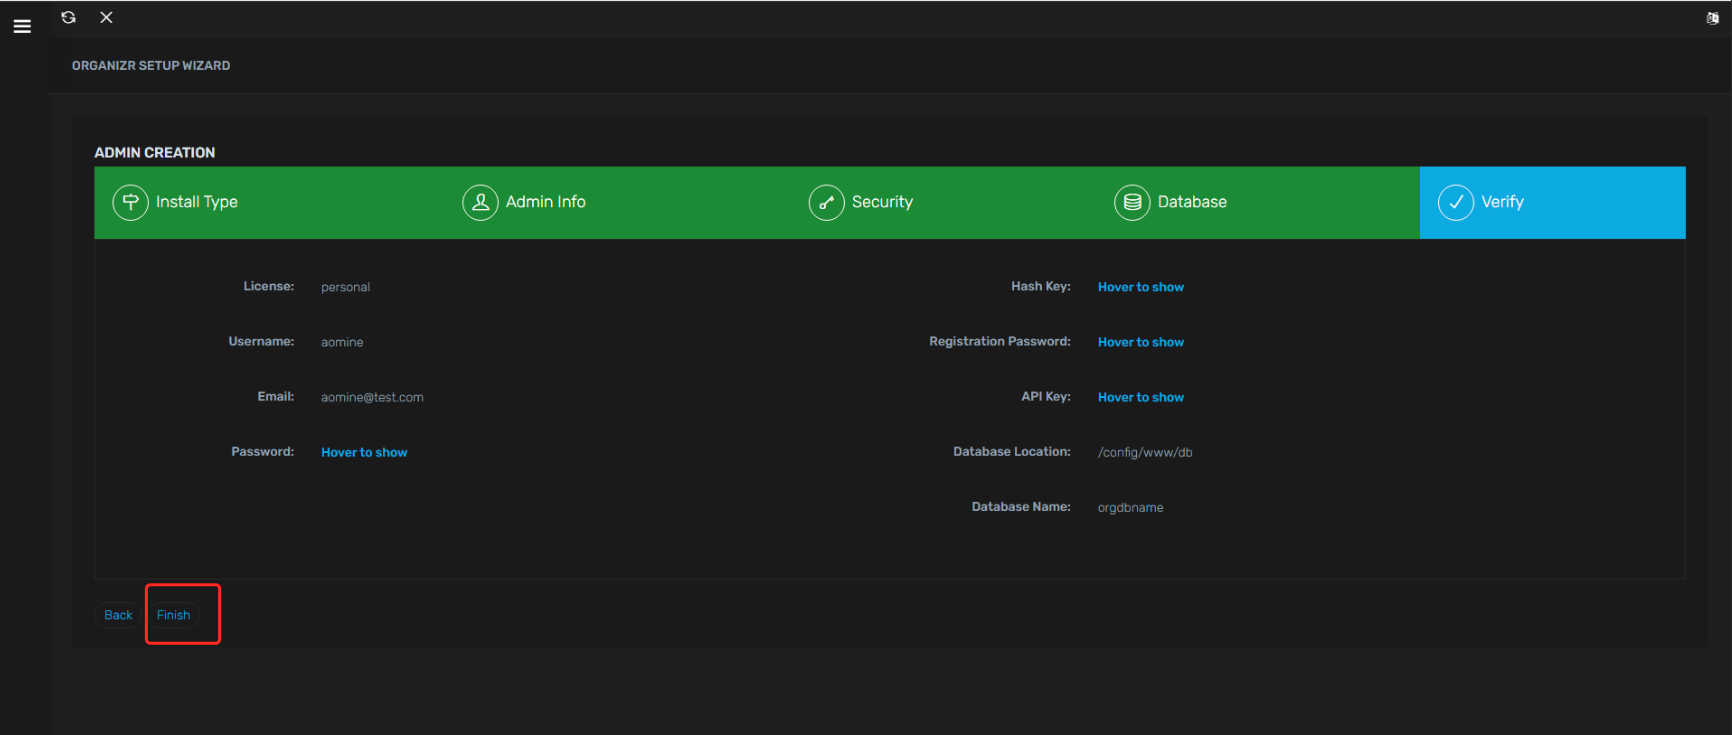Click the X close-tab icon in top bar

click(106, 17)
